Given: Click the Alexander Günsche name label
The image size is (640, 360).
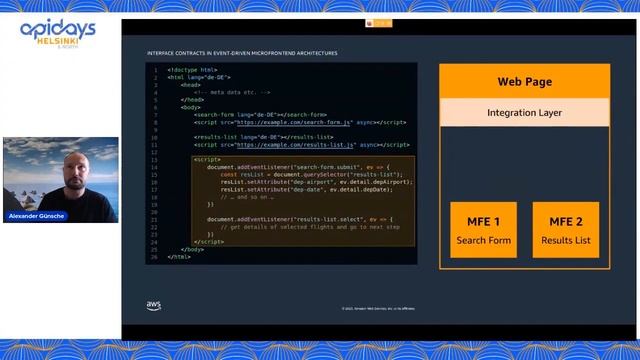Looking at the screenshot, I should click(36, 216).
